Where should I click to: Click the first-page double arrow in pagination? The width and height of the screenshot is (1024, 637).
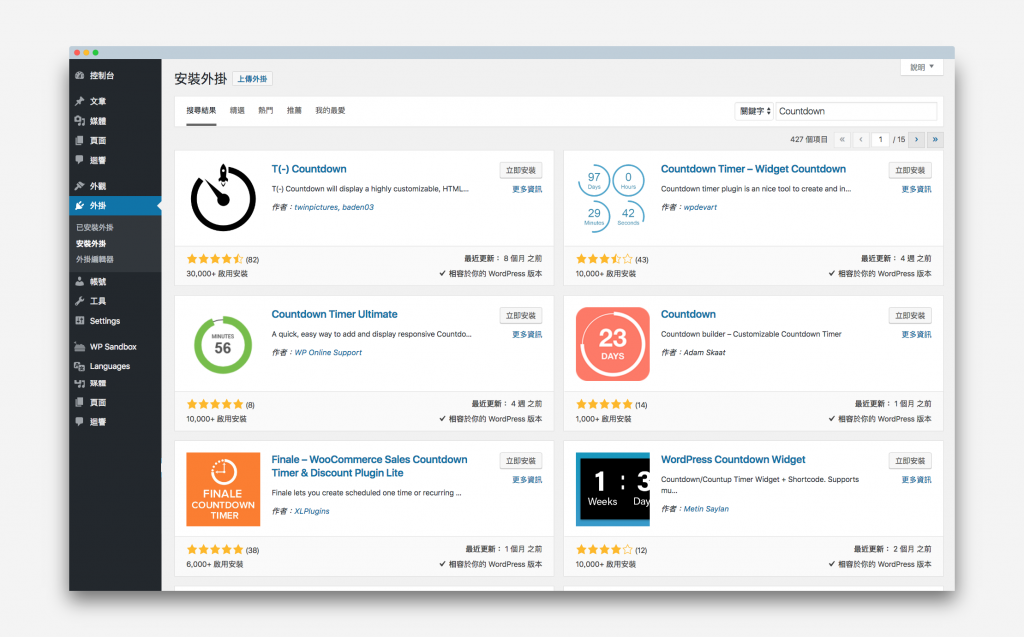pos(842,139)
